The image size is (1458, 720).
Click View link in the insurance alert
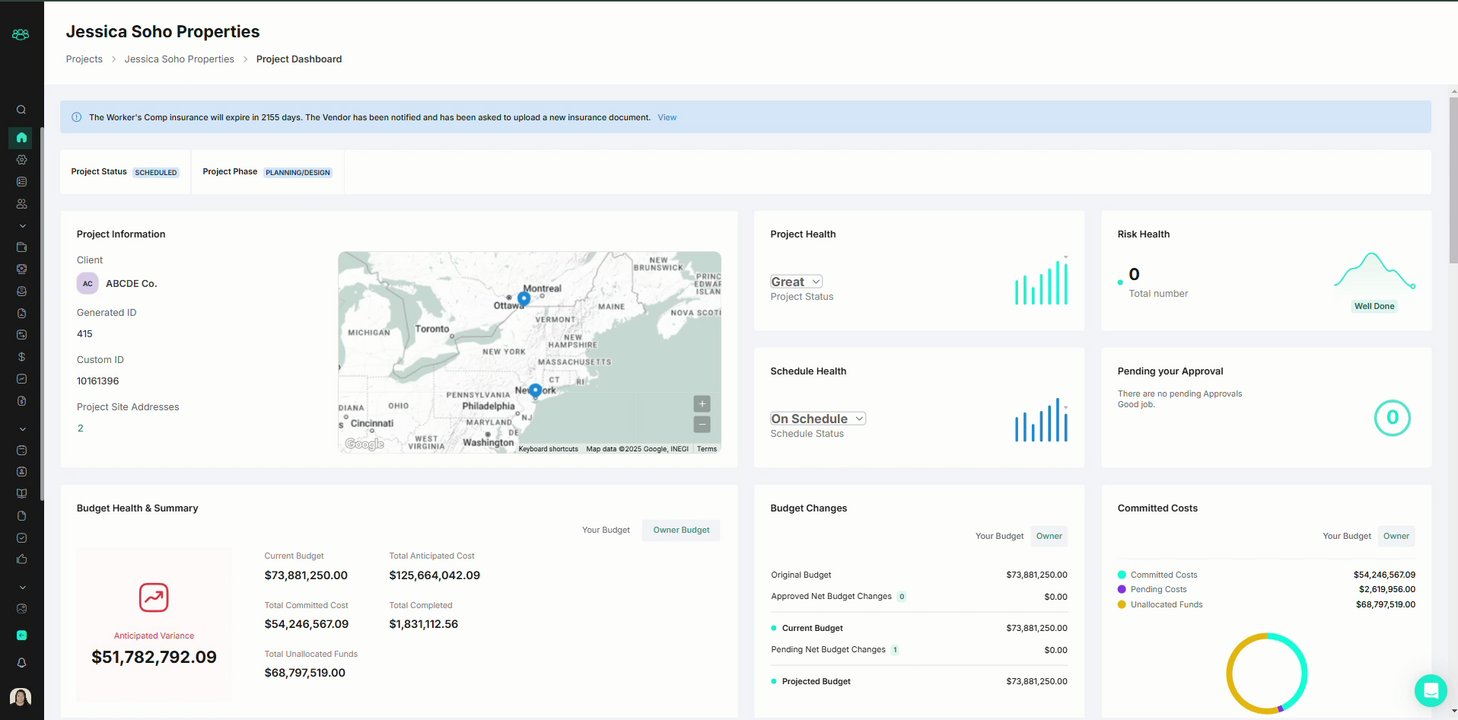667,118
